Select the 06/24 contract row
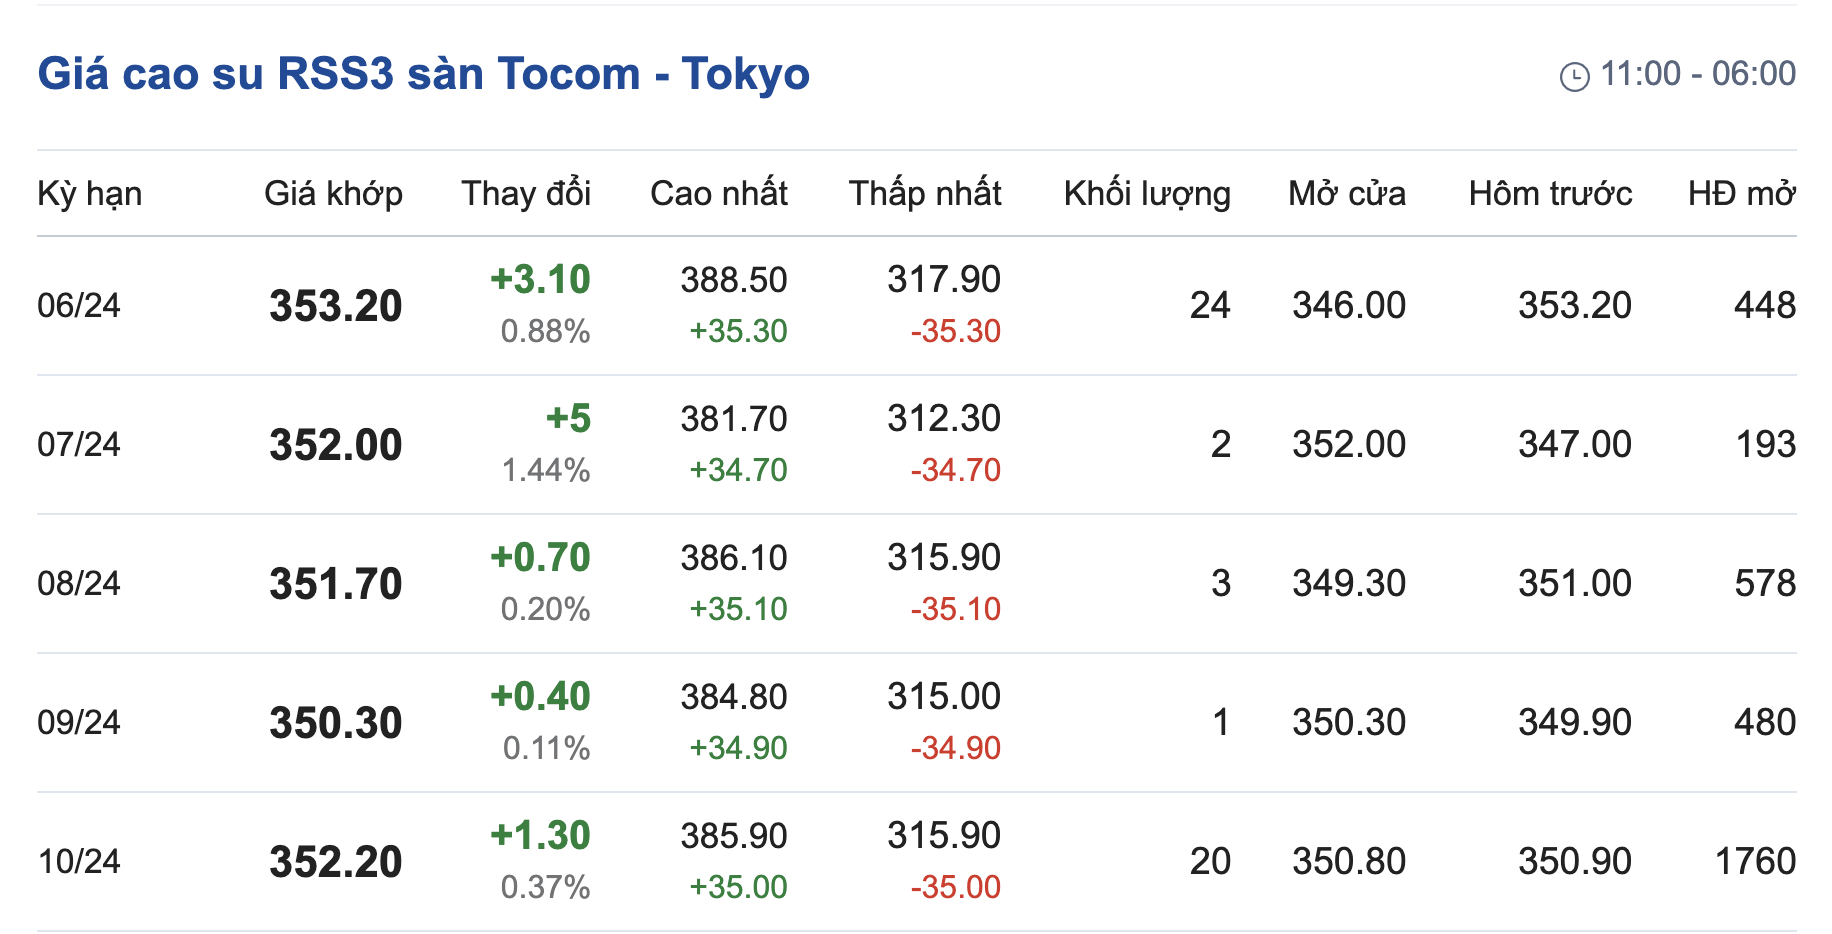This screenshot has height=934, width=1832. tap(78, 305)
